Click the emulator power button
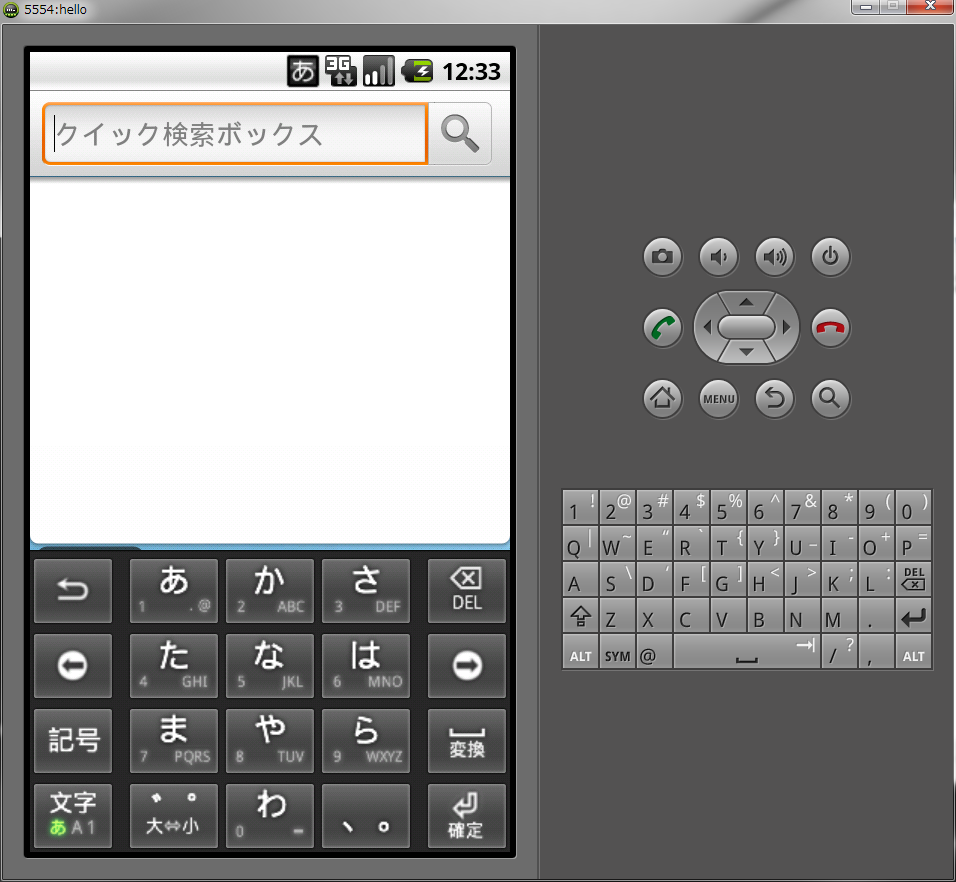Screen dimensions: 956x882 [830, 257]
